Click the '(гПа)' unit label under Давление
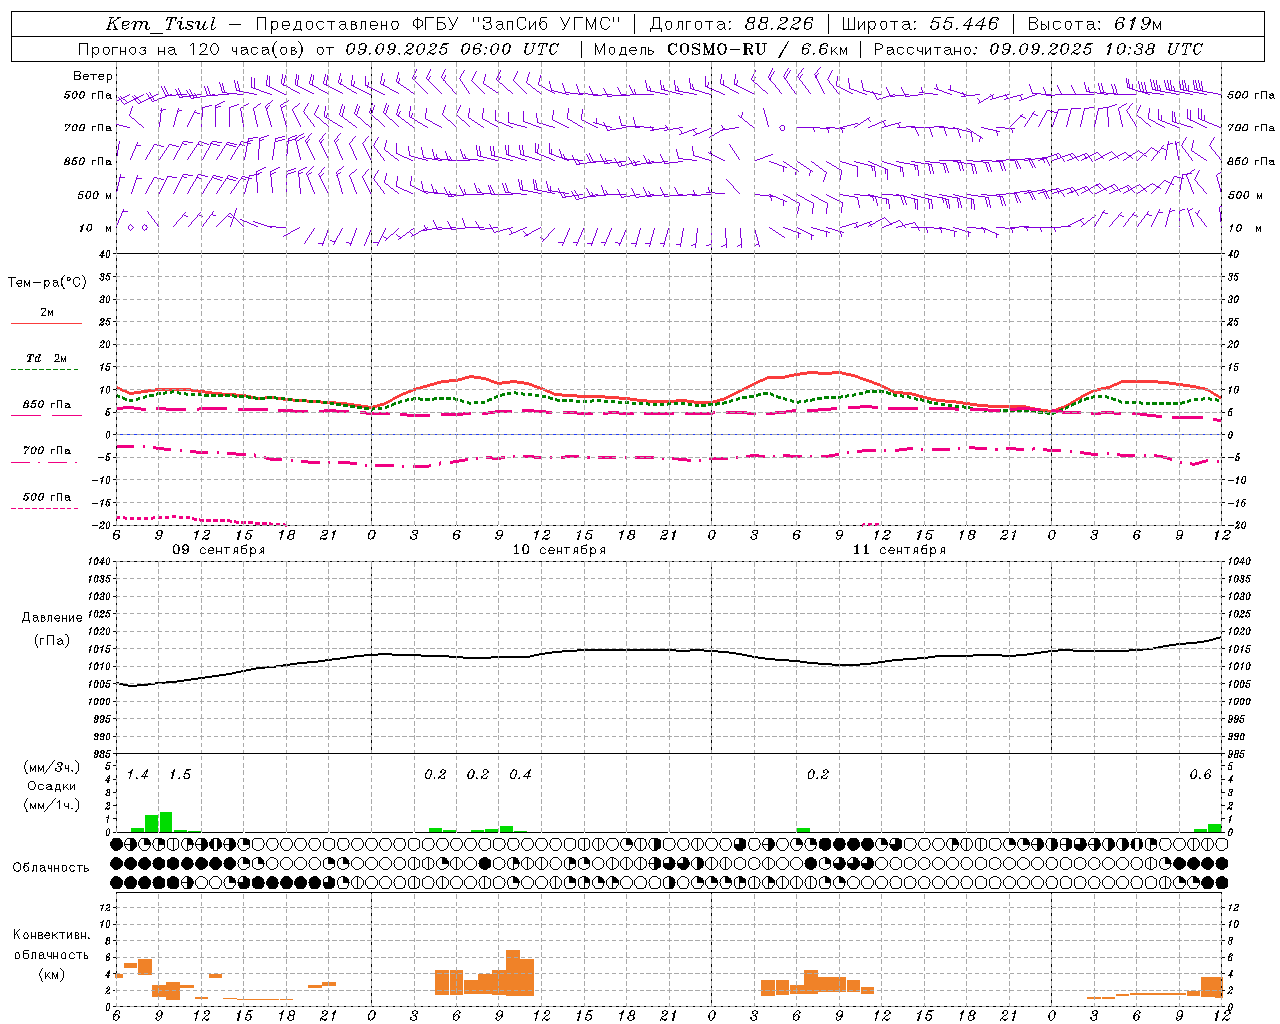 click(x=52, y=641)
